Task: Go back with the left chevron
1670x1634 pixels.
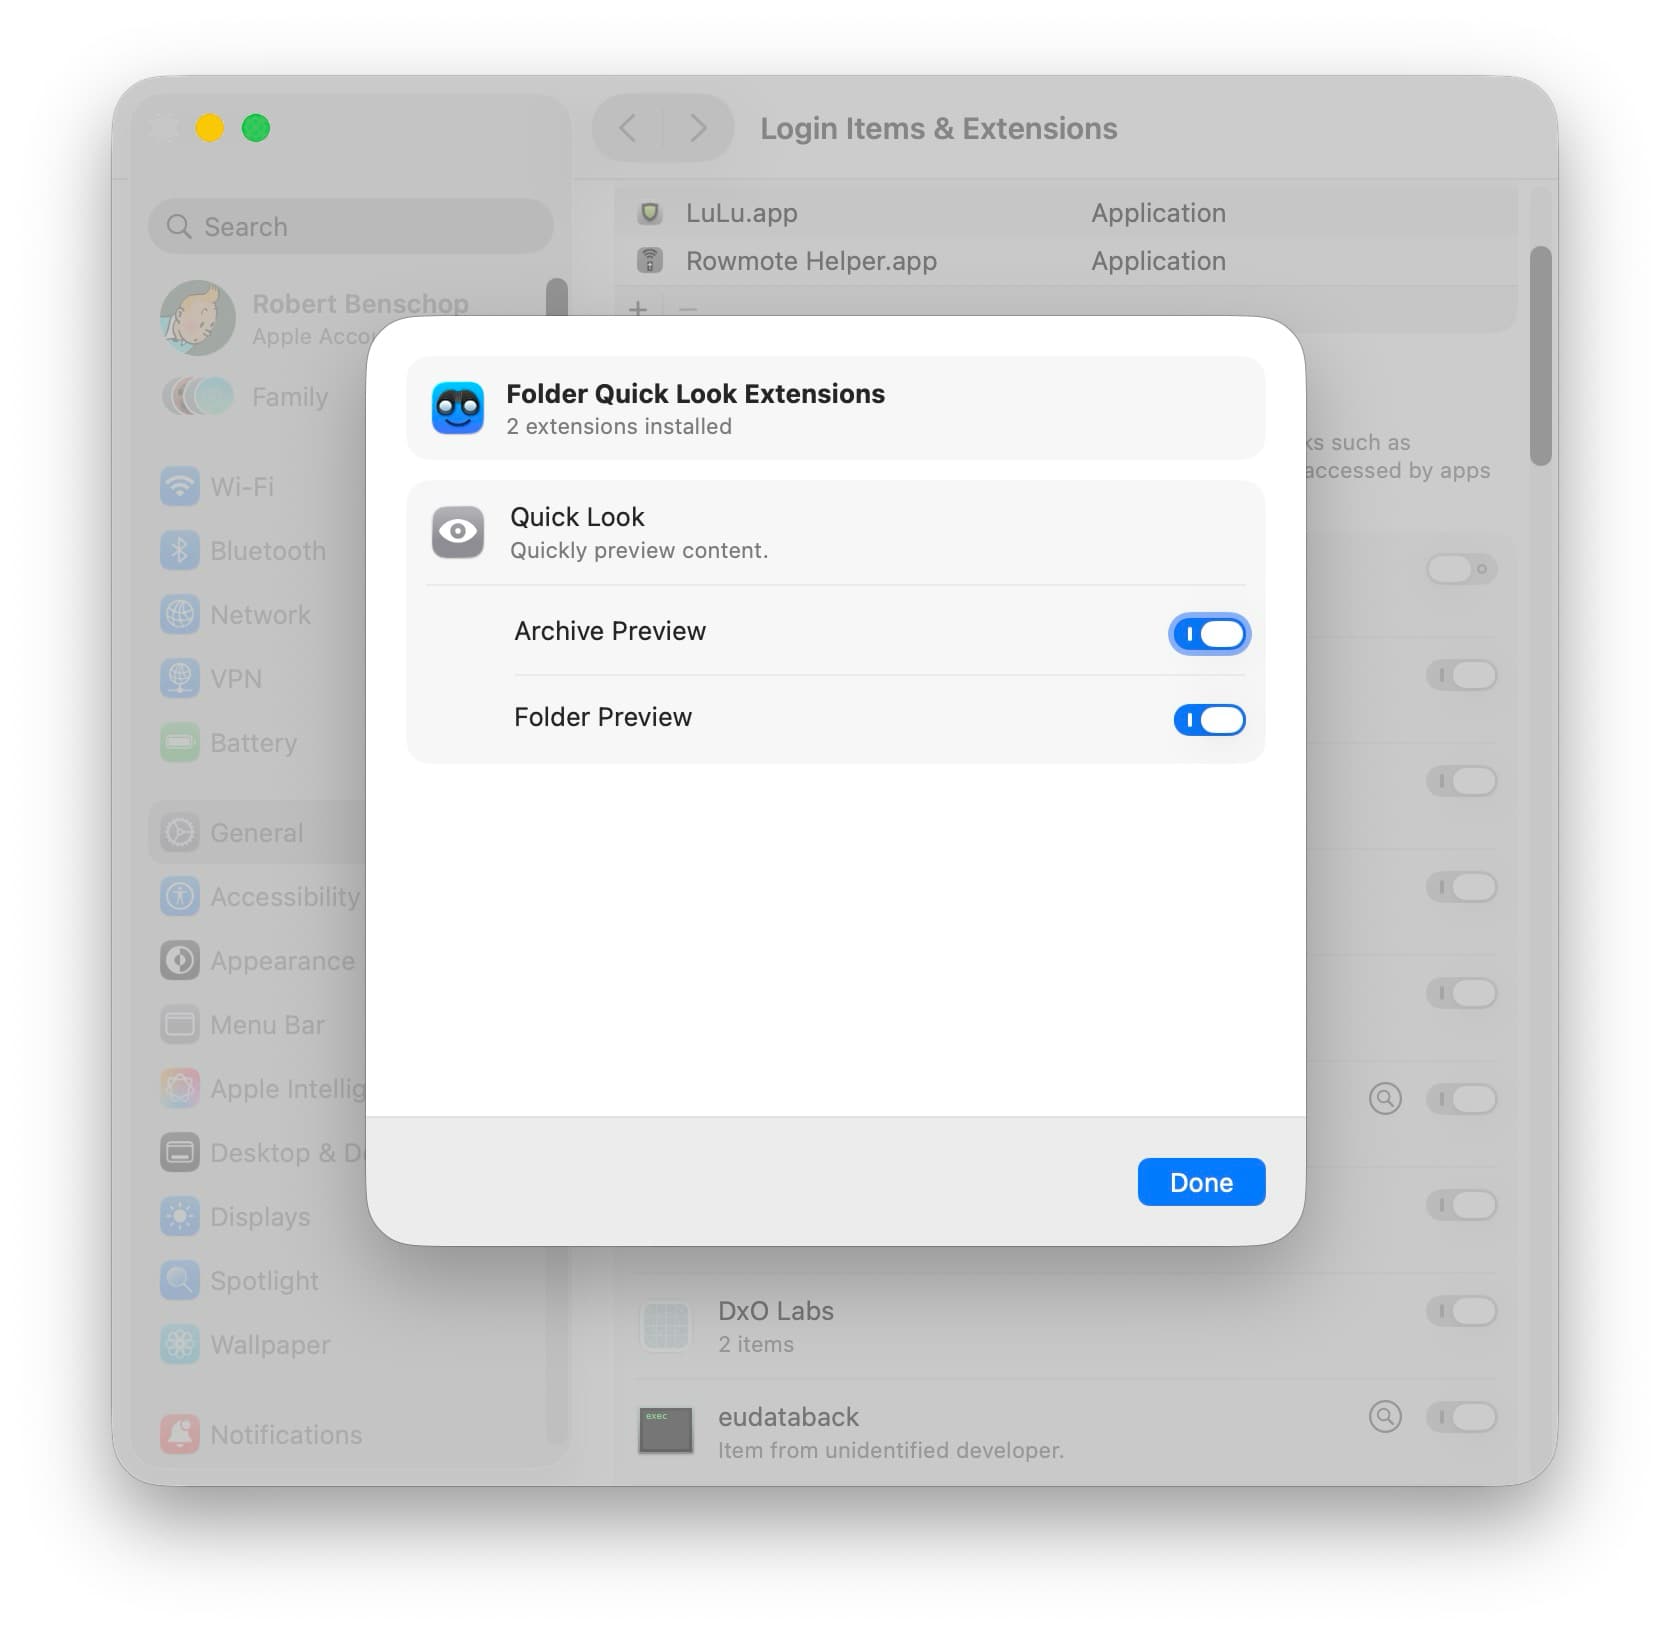Action: 628,128
